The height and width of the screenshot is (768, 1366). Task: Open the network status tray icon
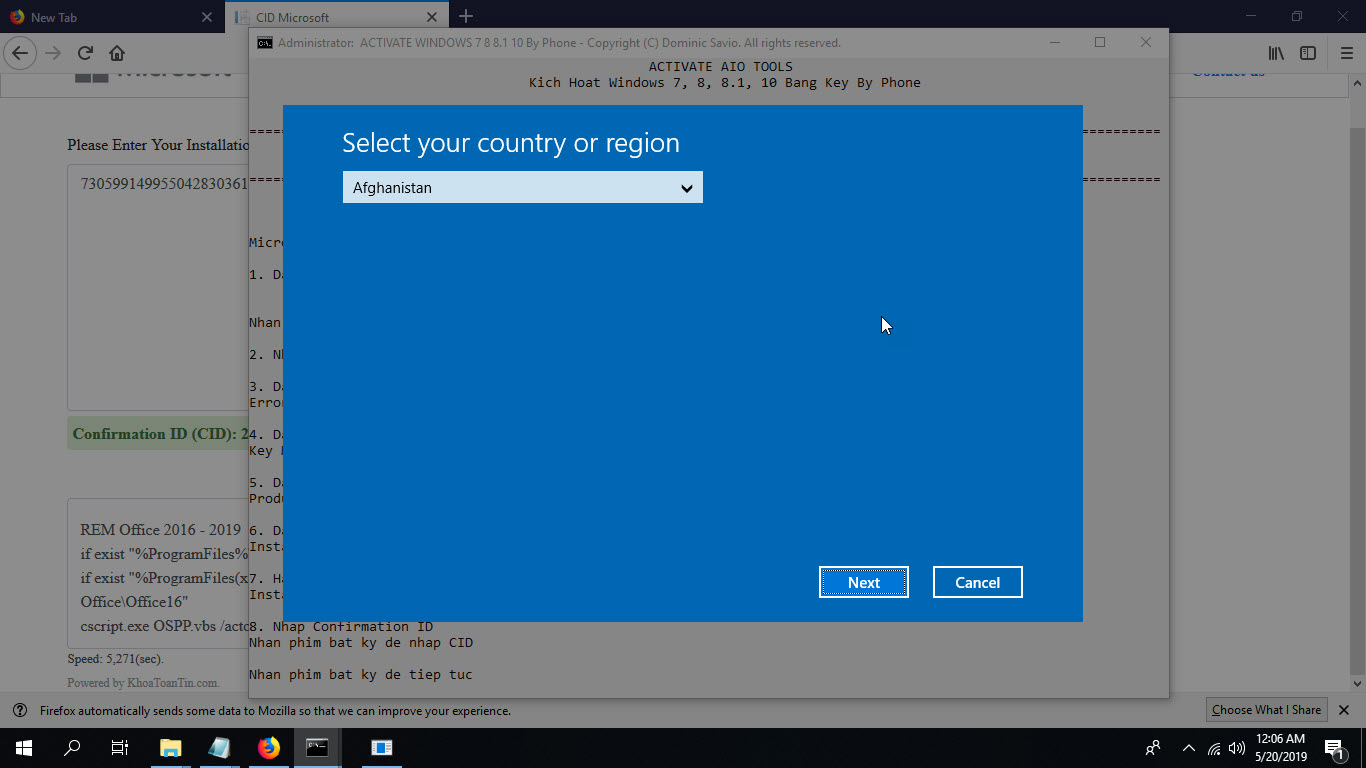(x=1214, y=747)
